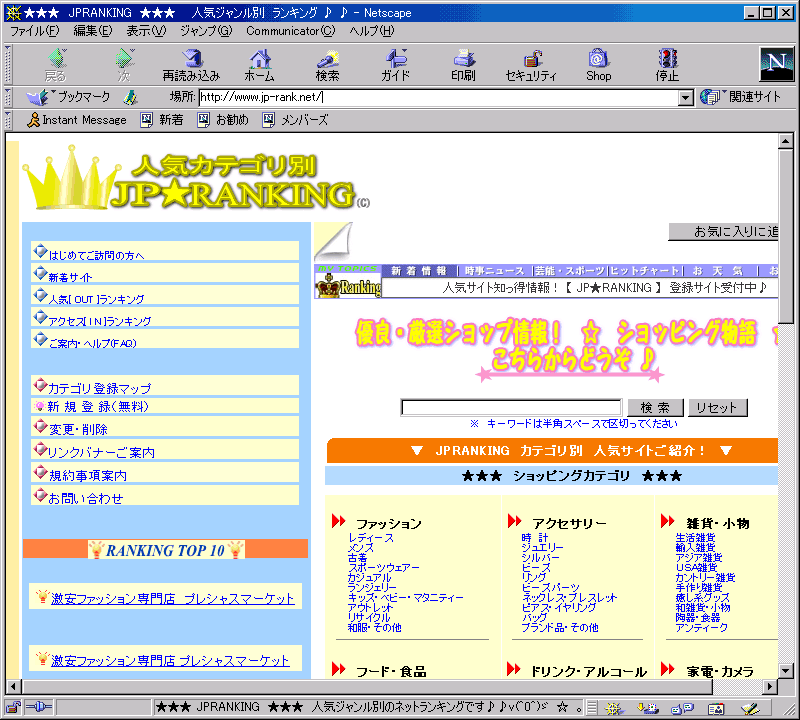Open Instant Message in personal toolbar
This screenshot has width=800, height=720.
click(x=77, y=120)
